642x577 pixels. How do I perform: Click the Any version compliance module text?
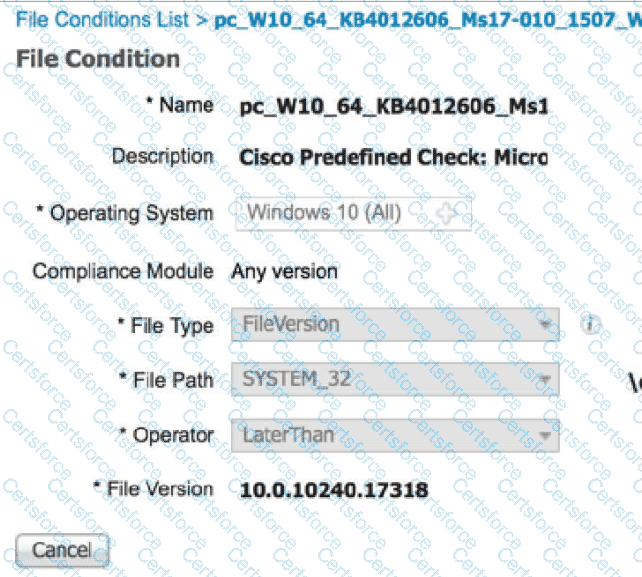[285, 271]
